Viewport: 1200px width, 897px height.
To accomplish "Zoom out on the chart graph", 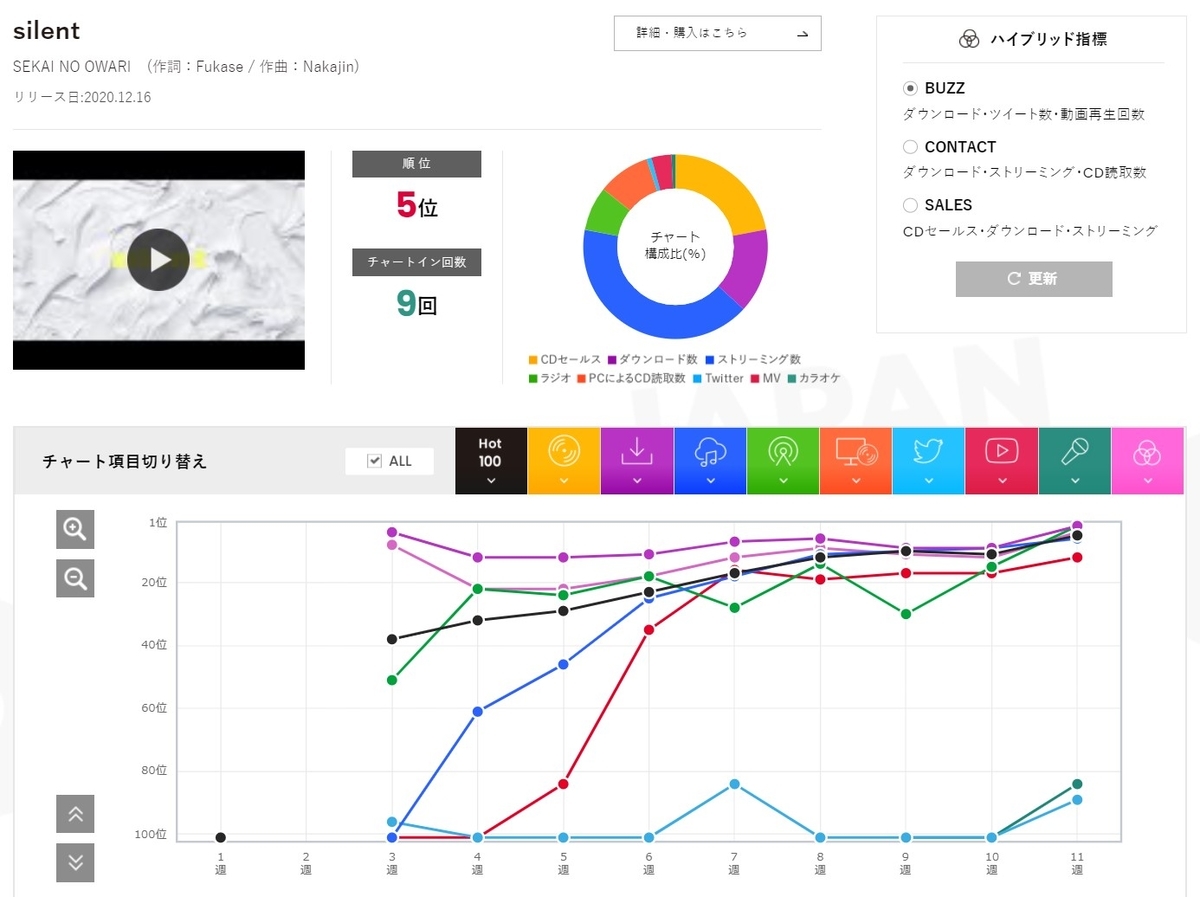I will click(x=75, y=578).
